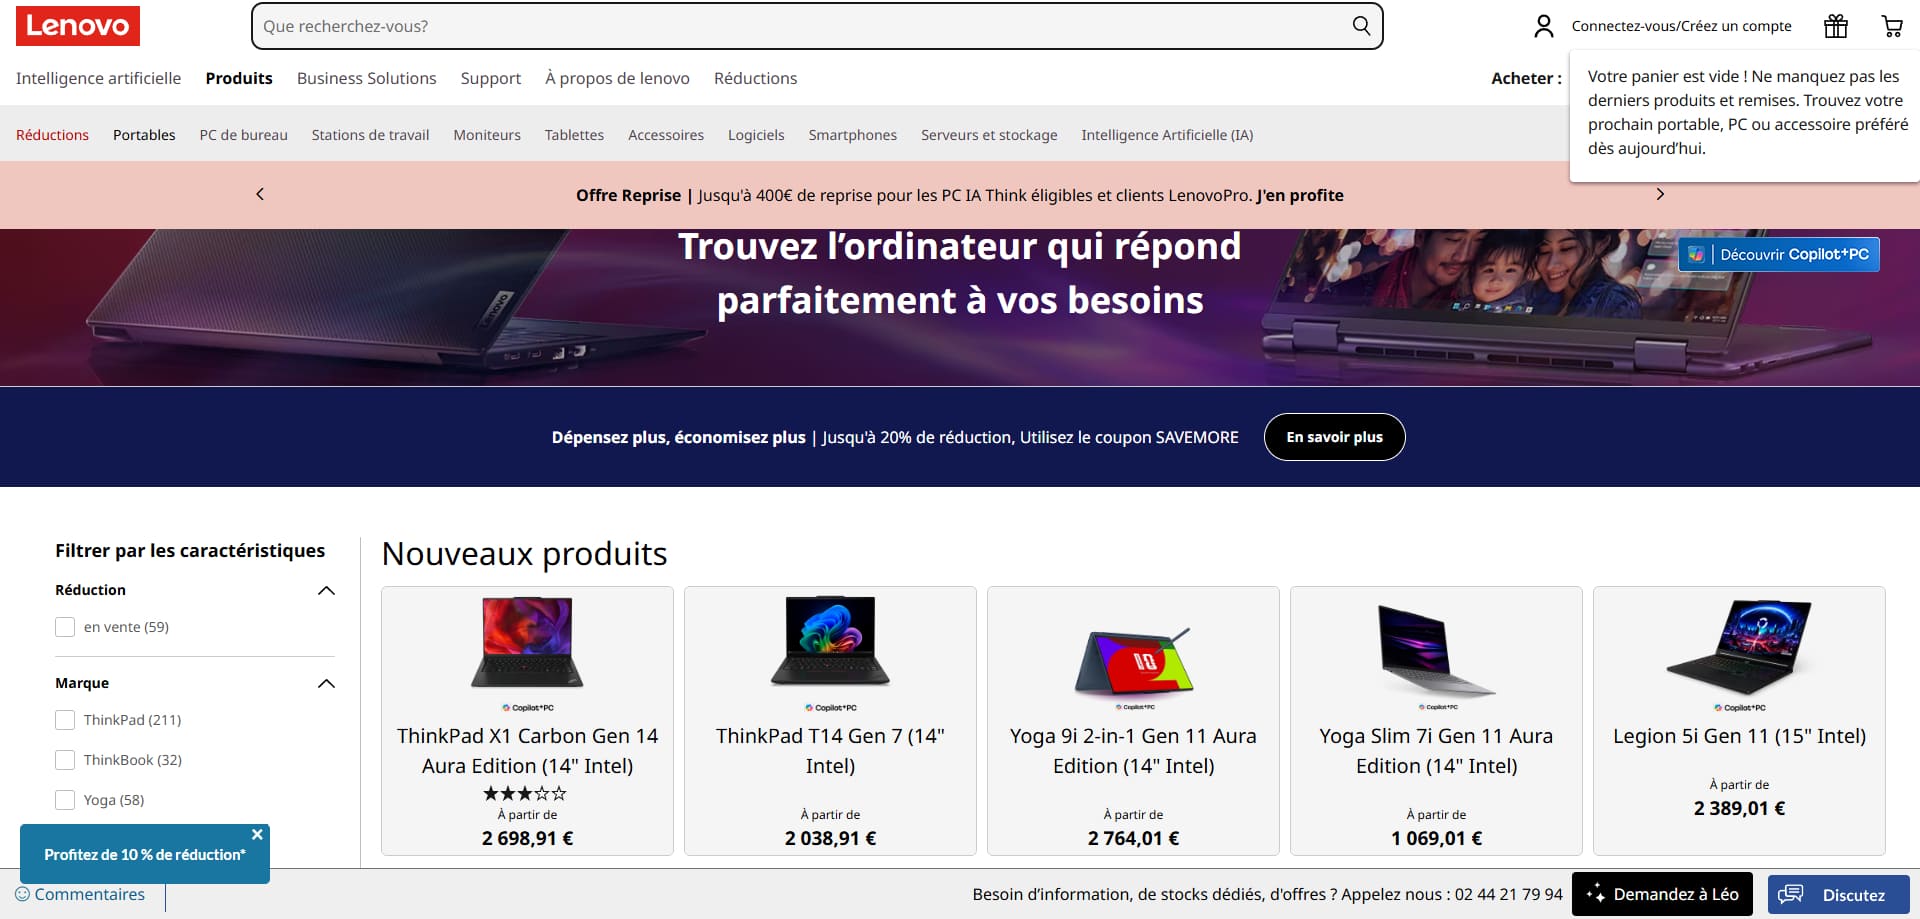
Task: Click the 'Nouveaux produits' heading
Action: 524,554
